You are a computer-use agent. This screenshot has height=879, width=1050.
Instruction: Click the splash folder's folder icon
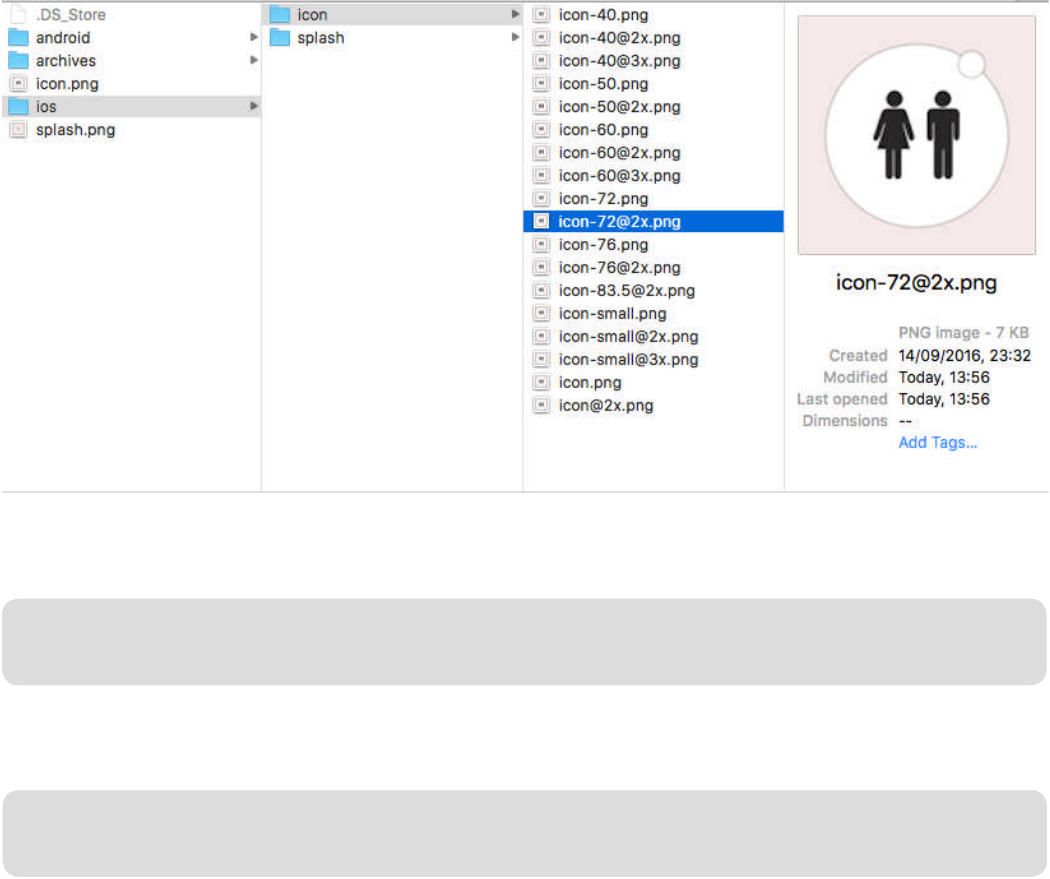tap(280, 37)
